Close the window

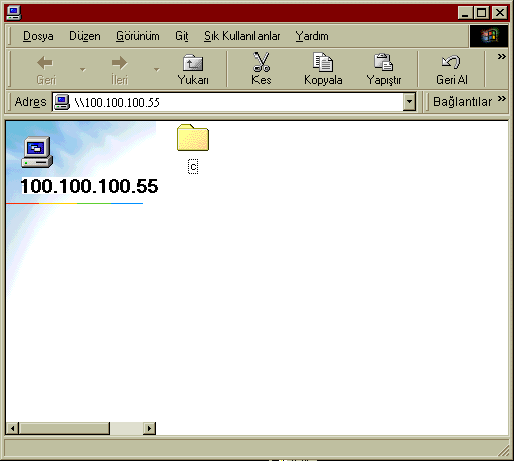[x=500, y=13]
